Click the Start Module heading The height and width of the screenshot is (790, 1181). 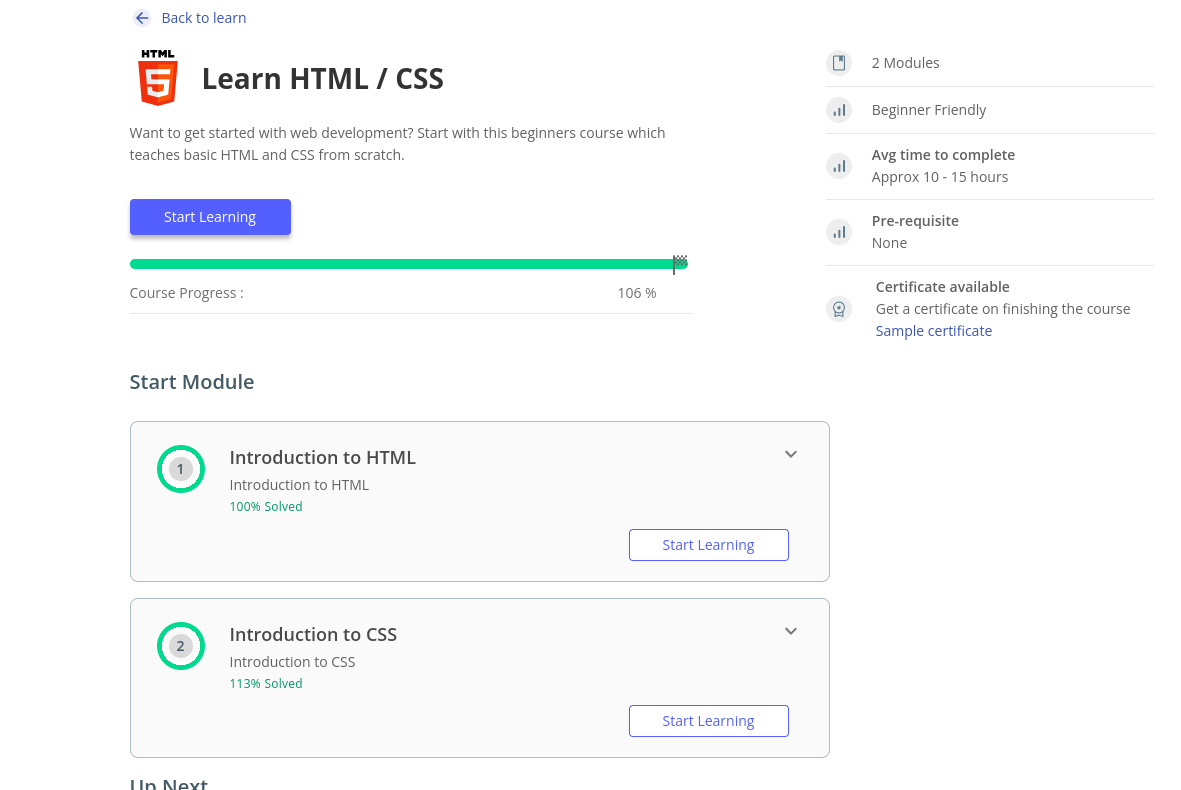(x=192, y=382)
